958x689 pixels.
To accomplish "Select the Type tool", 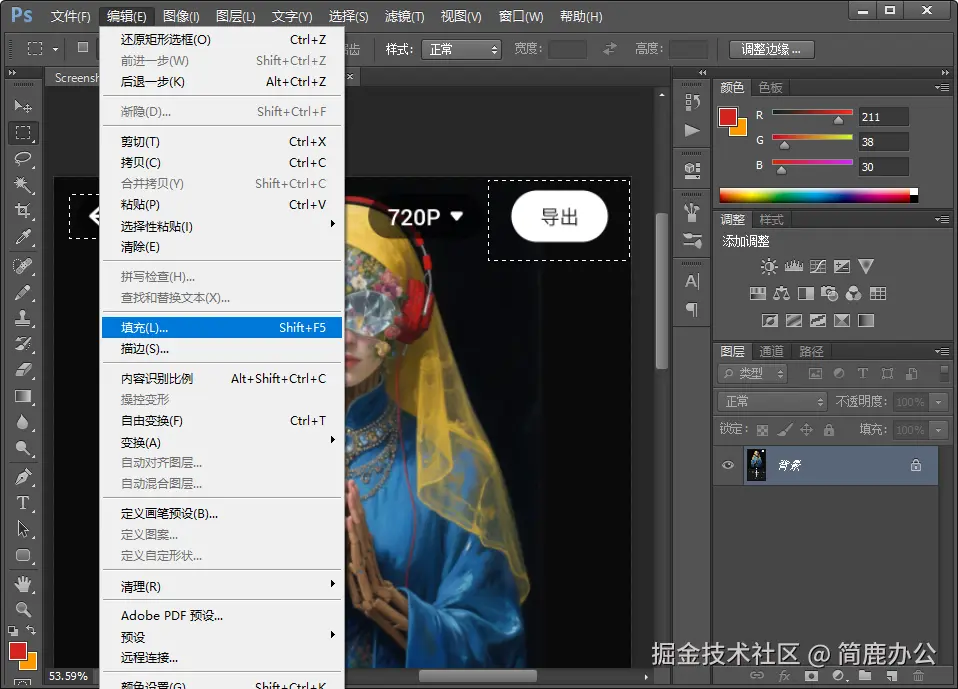I will [x=22, y=501].
